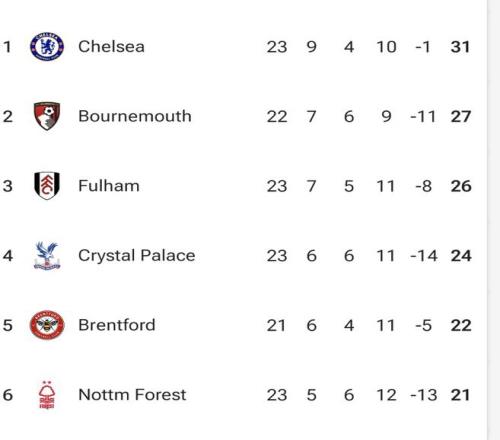This screenshot has width=500, height=440.
Task: Click the Brentford bee crest
Action: 47,325
